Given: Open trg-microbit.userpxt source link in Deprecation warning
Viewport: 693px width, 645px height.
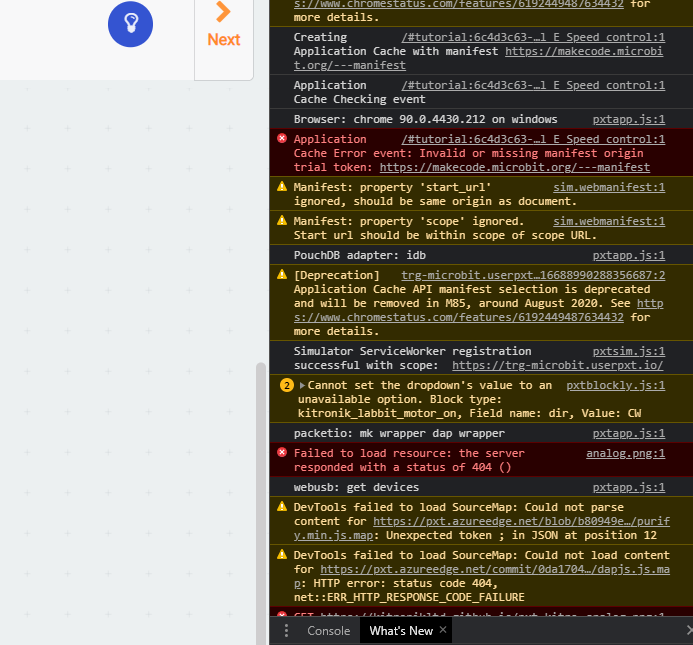Looking at the screenshot, I should [x=533, y=275].
